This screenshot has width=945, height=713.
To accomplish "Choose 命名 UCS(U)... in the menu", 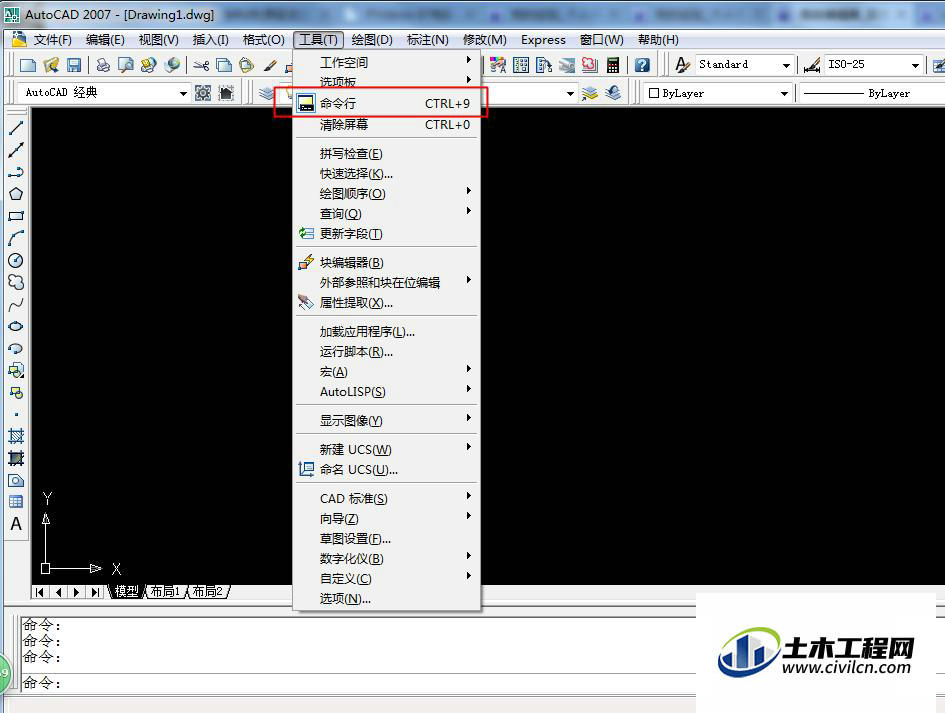I will pyautogui.click(x=386, y=470).
